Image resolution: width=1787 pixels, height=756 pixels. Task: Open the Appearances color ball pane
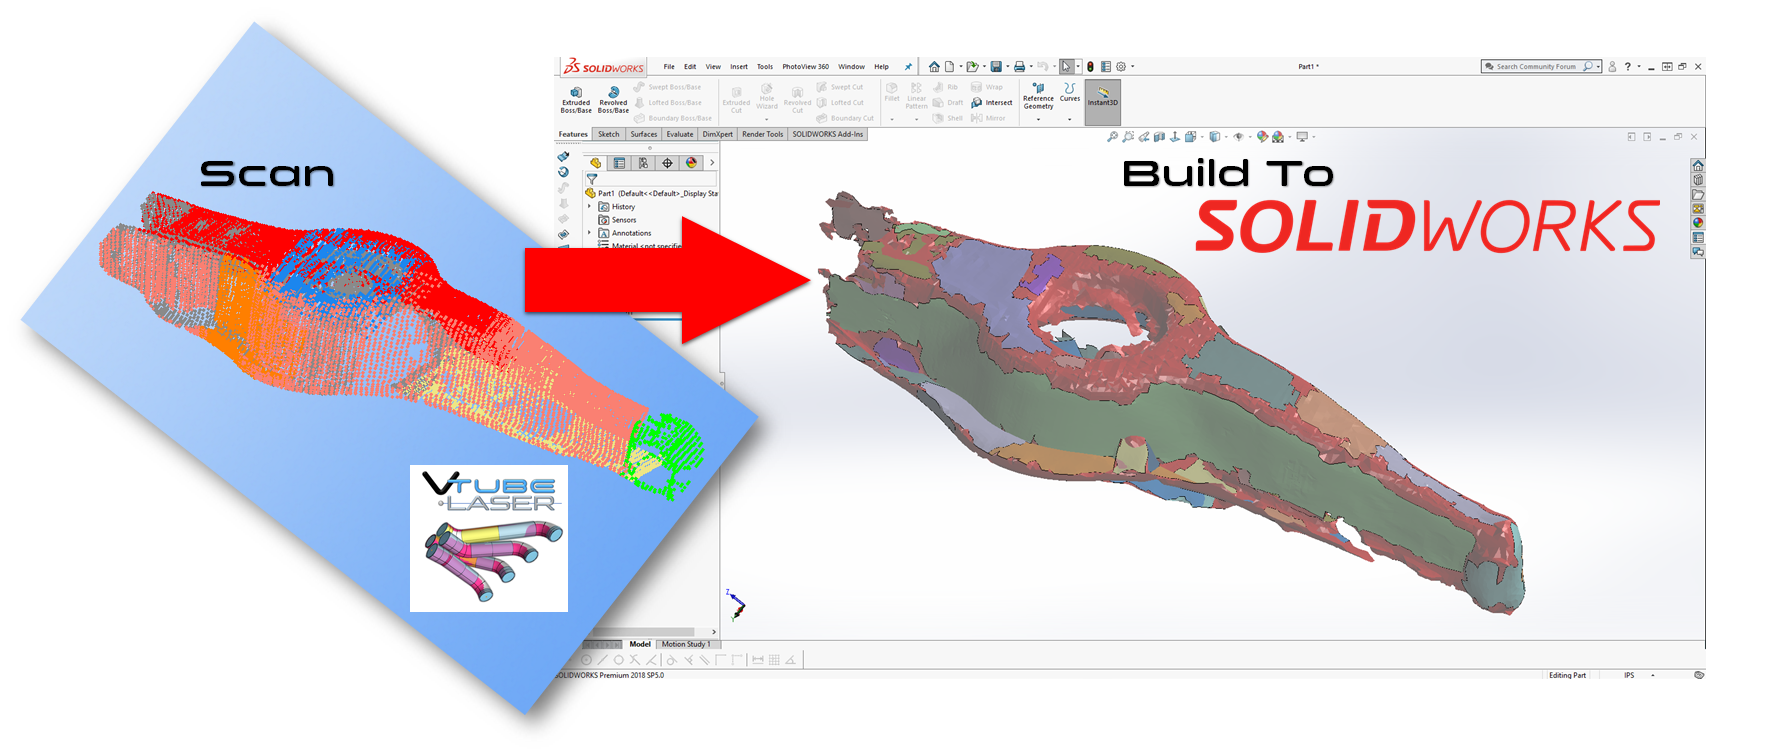tap(1697, 223)
